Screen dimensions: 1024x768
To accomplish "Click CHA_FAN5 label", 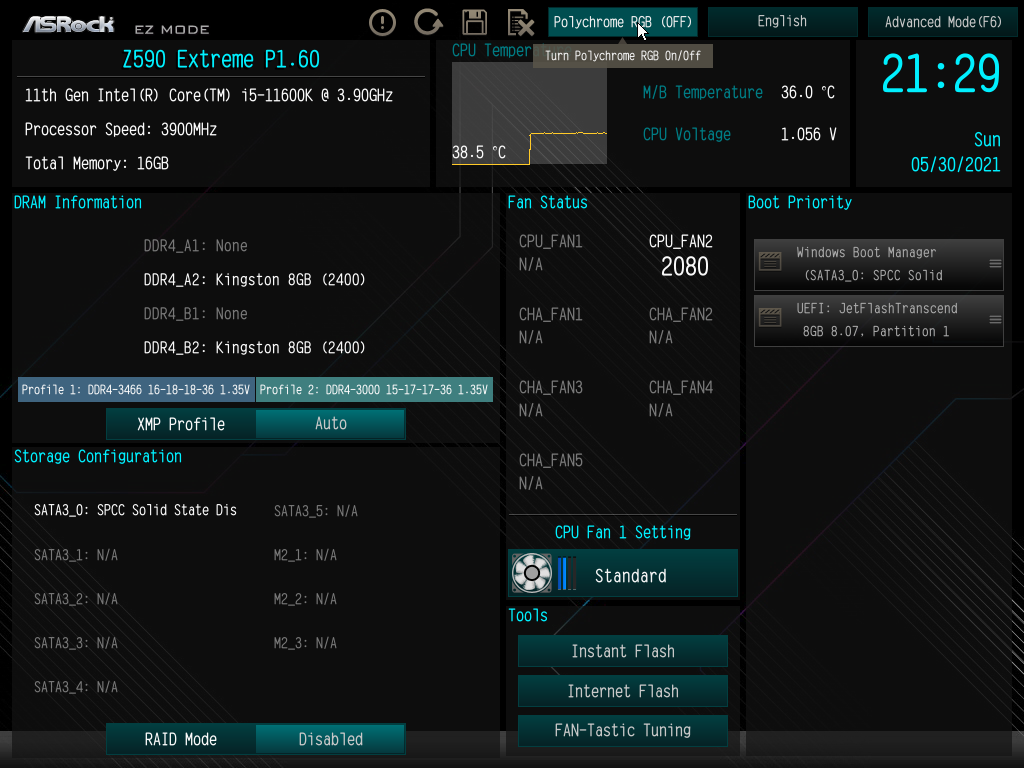I will (551, 461).
